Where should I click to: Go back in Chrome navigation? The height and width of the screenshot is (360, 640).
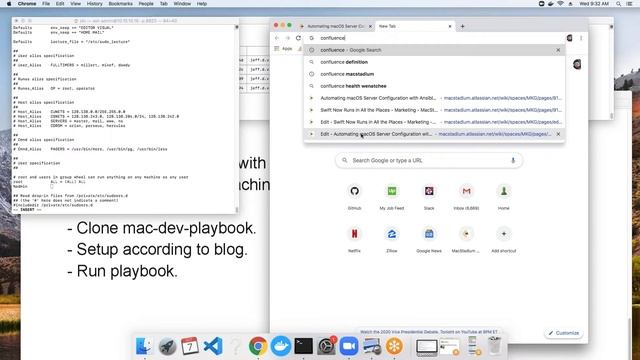(277, 38)
